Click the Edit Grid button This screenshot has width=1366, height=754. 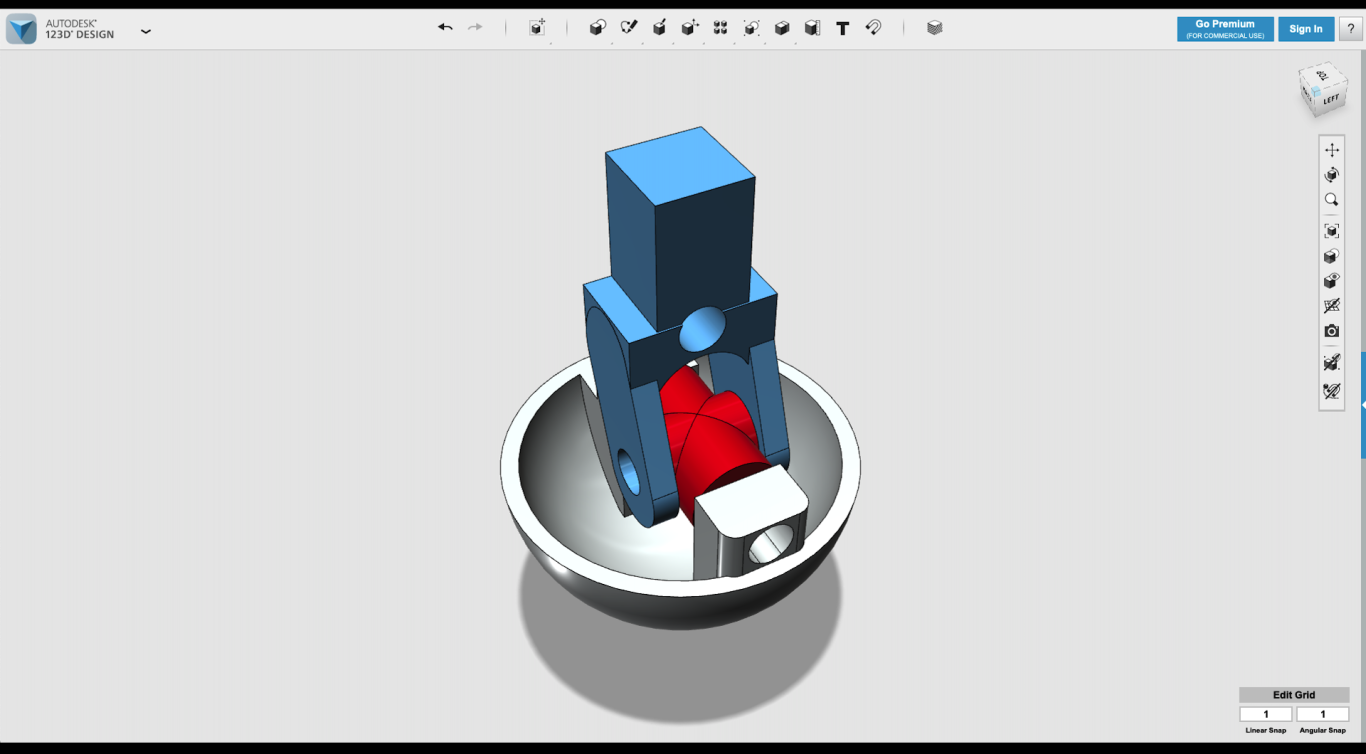point(1294,695)
